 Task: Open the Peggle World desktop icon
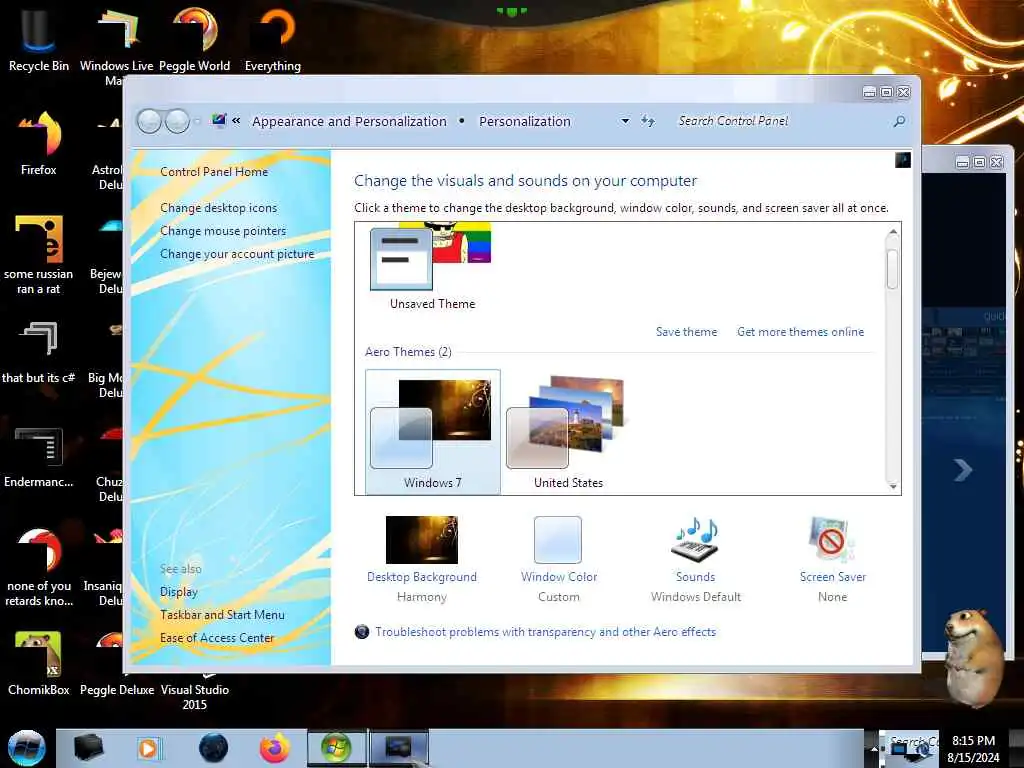click(x=195, y=38)
